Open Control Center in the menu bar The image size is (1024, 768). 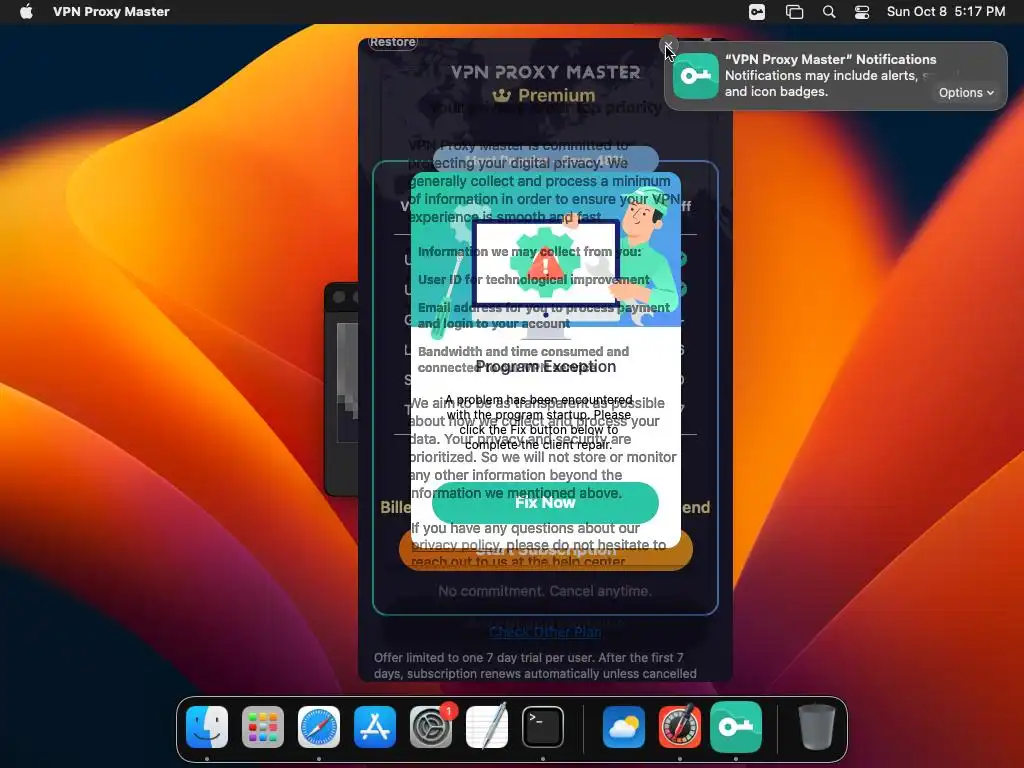click(x=862, y=12)
